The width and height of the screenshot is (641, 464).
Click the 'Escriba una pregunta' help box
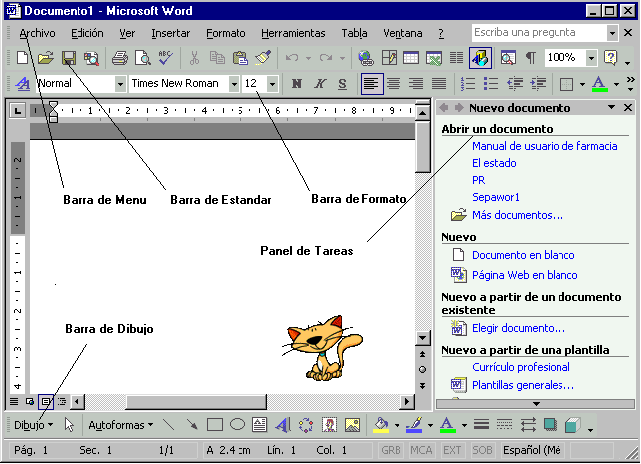coord(537,33)
